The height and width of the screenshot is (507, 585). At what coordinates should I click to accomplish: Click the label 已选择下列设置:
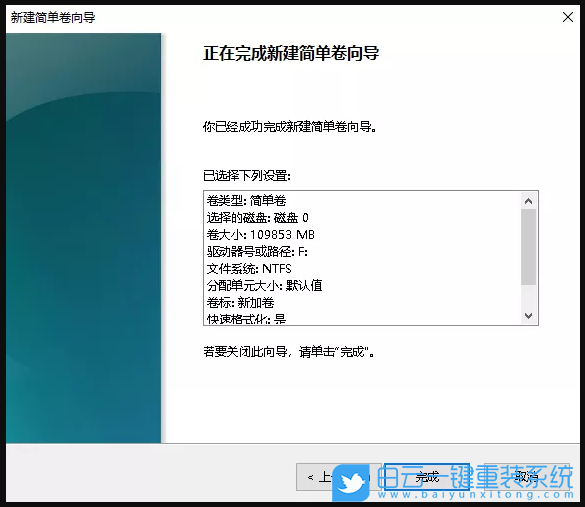(247, 175)
